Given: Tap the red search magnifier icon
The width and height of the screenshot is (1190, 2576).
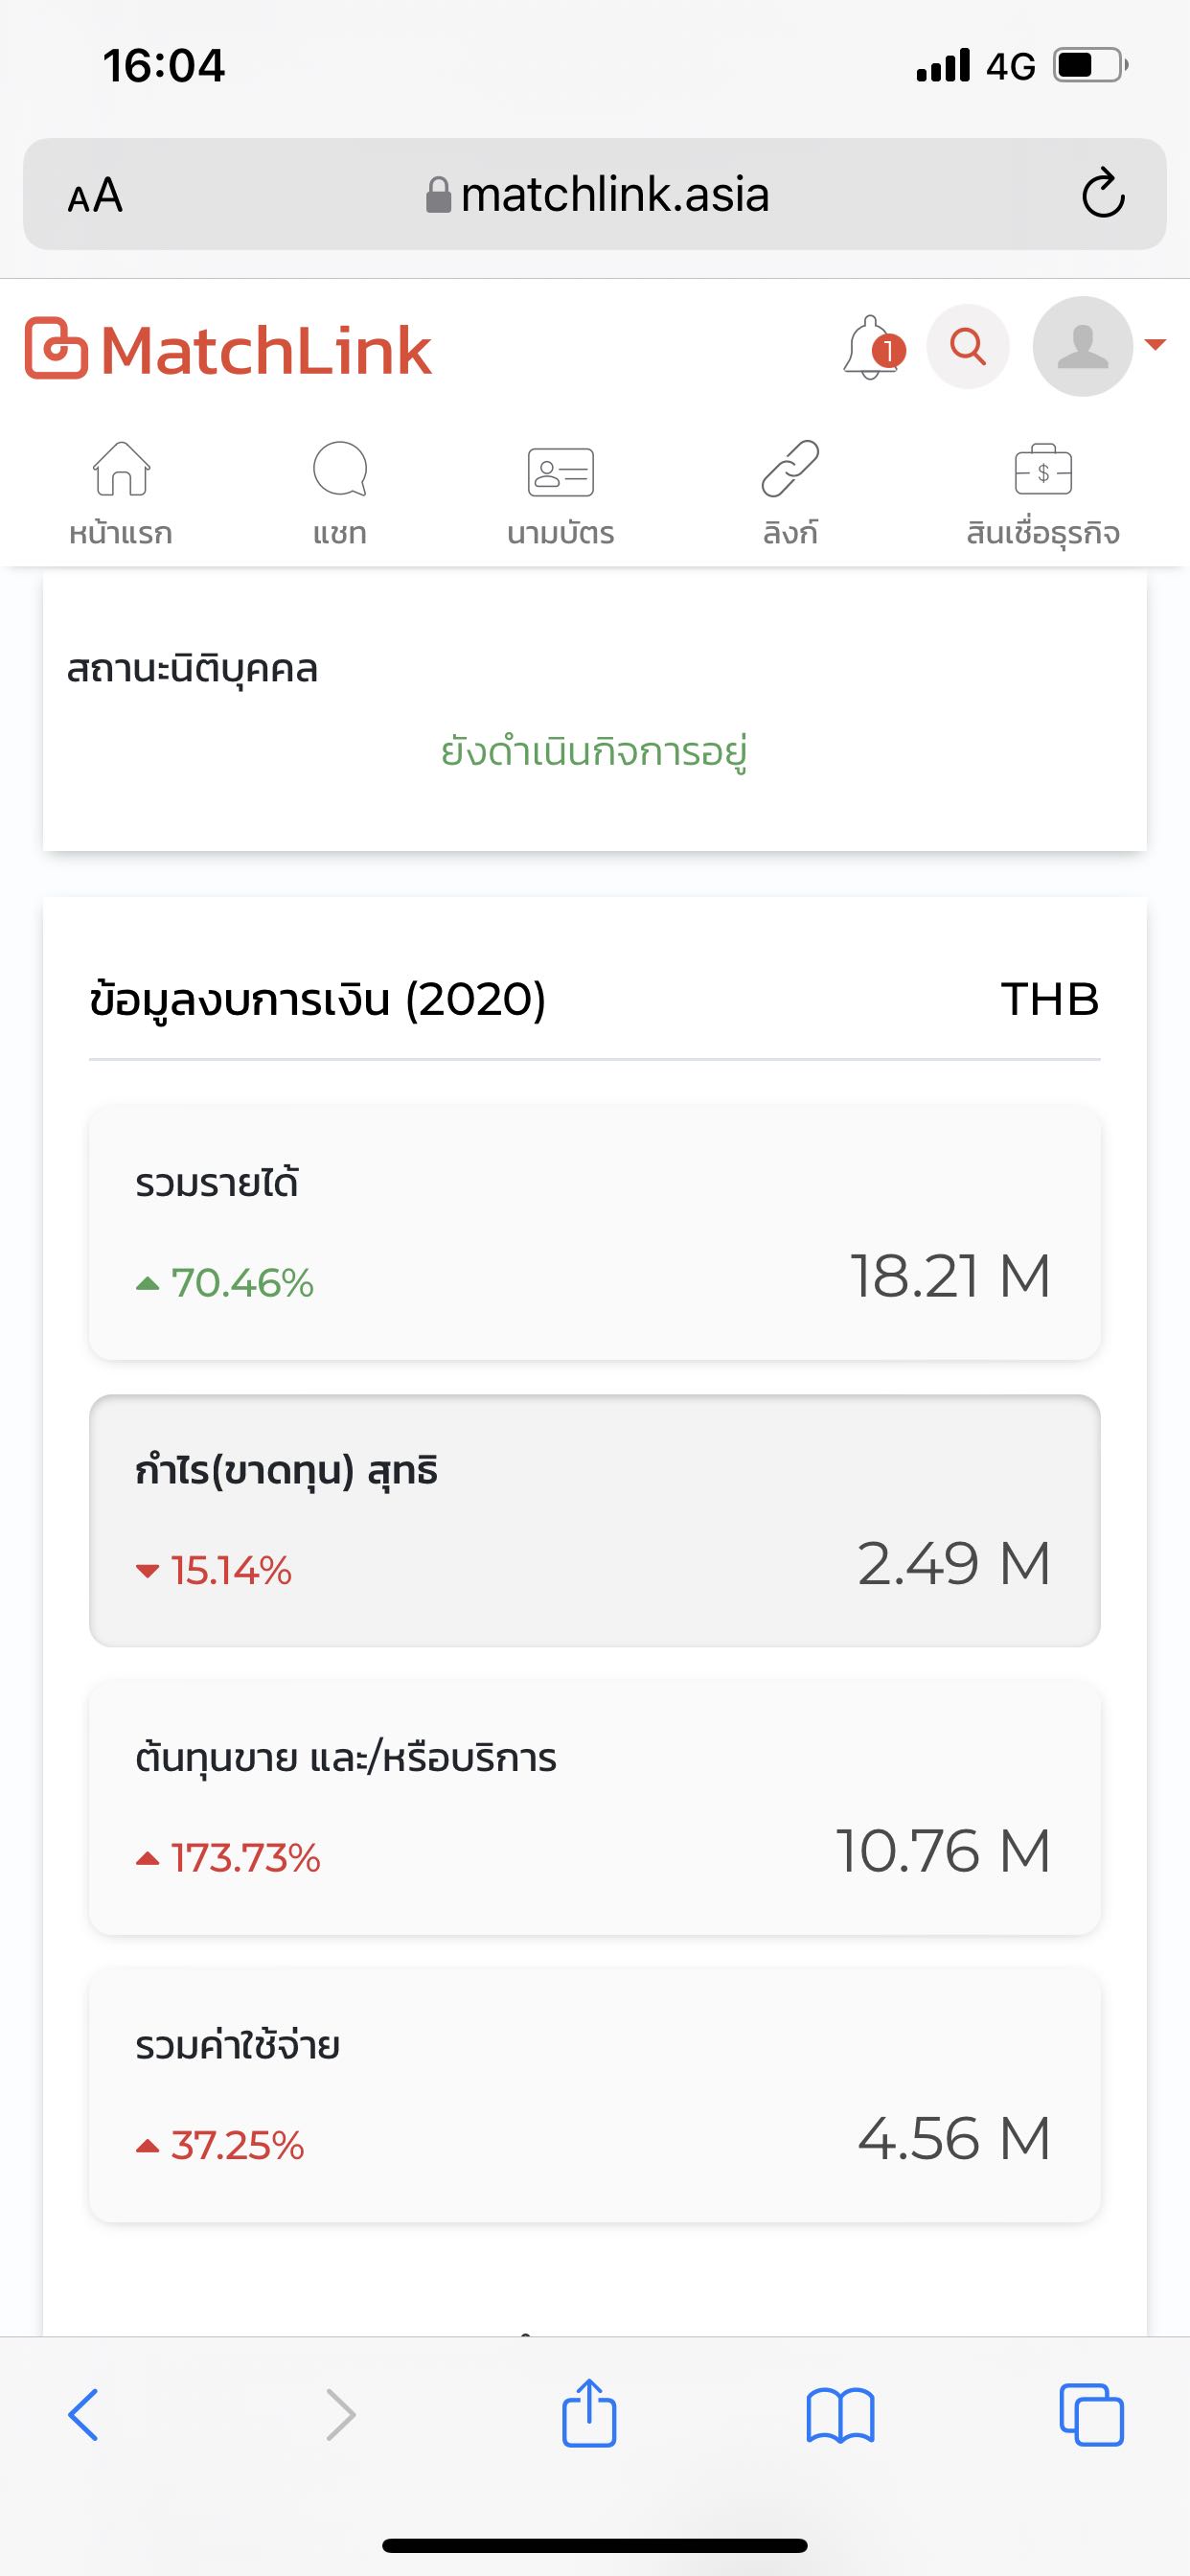Looking at the screenshot, I should click(x=967, y=347).
